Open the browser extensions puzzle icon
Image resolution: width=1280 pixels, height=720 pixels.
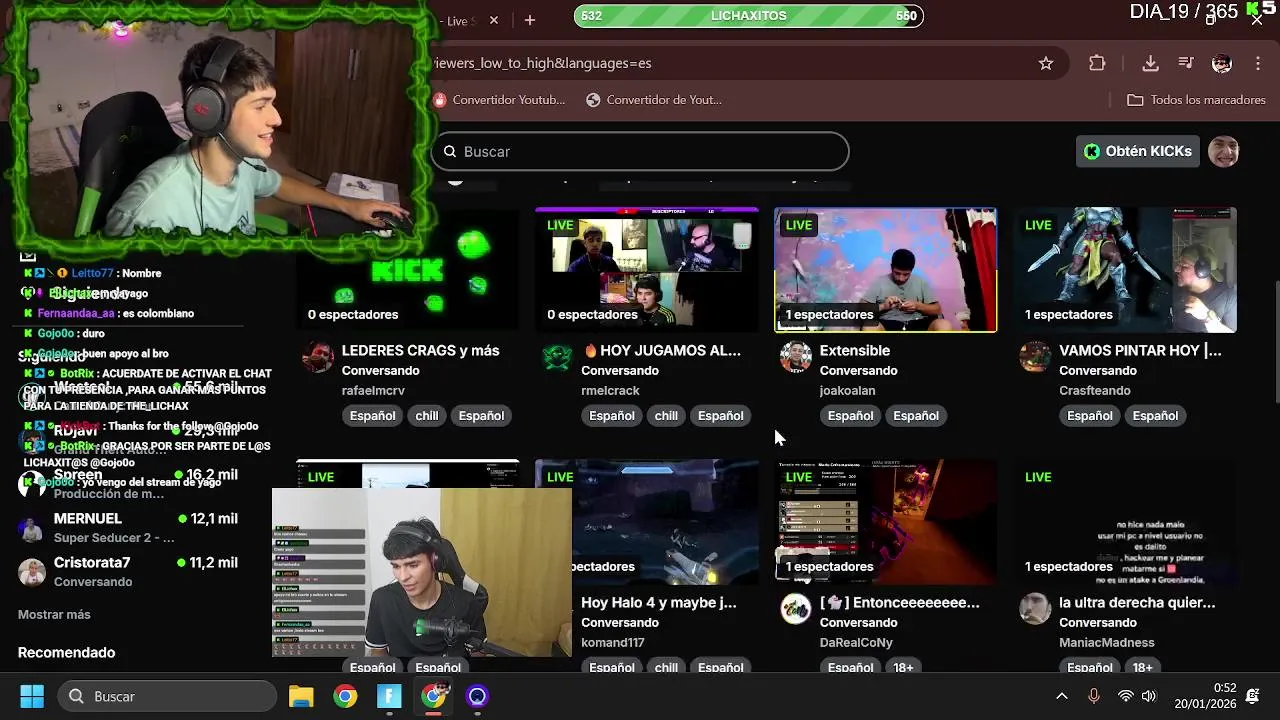(x=1097, y=63)
